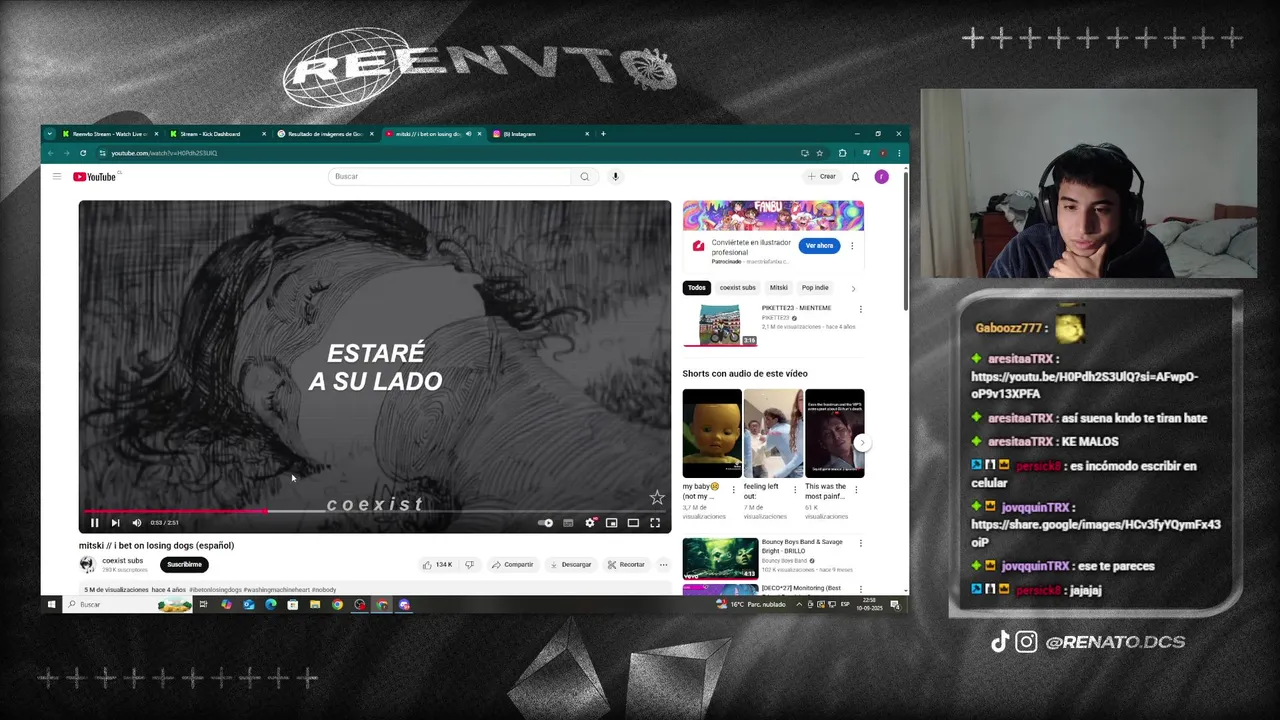Select the Todos filter chip
The height and width of the screenshot is (720, 1280).
(696, 287)
